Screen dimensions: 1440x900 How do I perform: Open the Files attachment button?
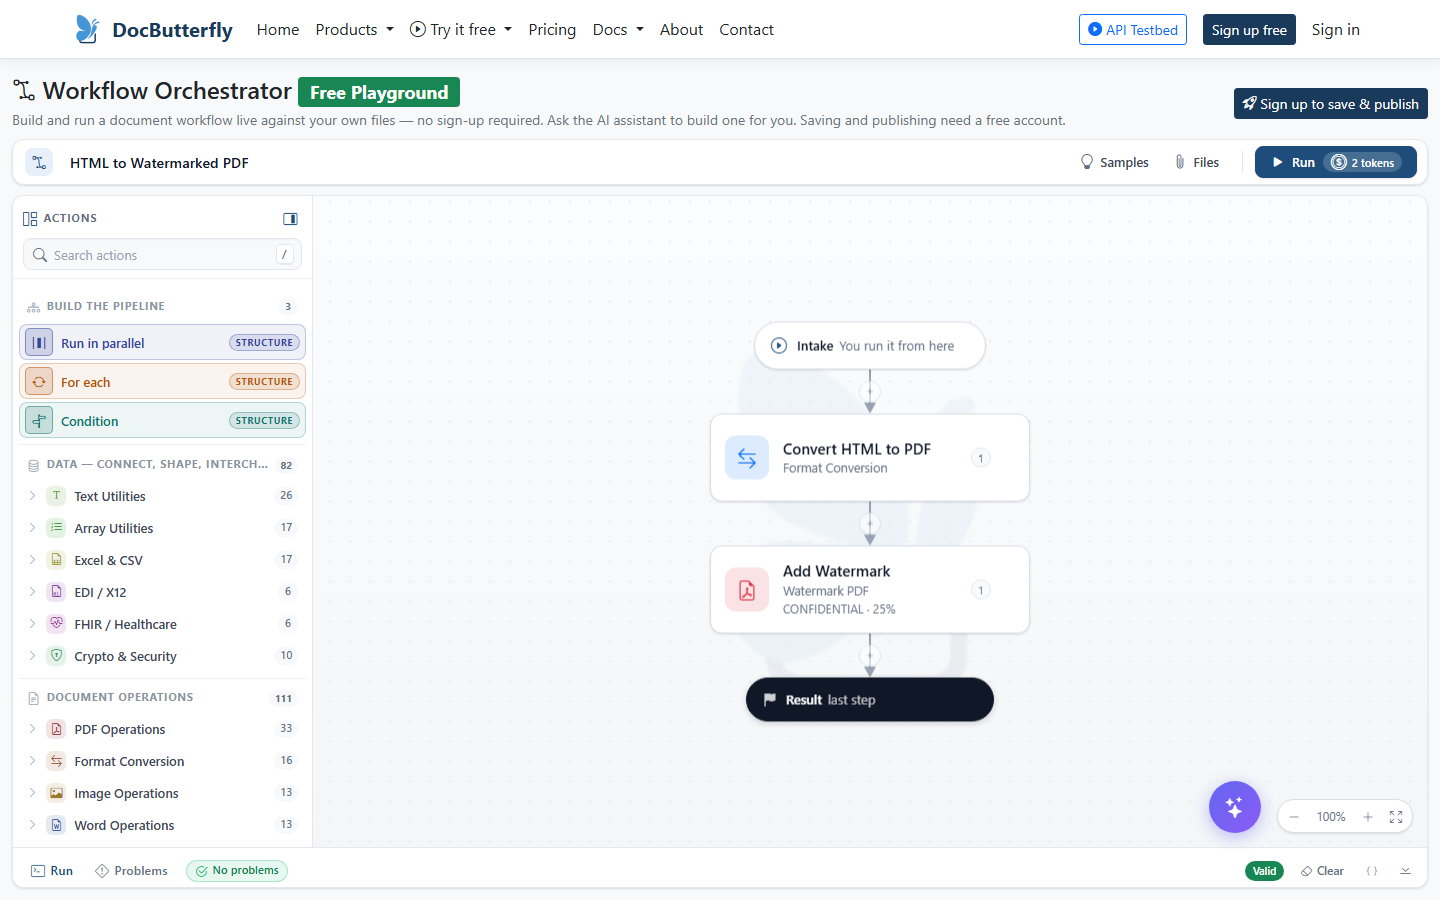(x=1196, y=162)
